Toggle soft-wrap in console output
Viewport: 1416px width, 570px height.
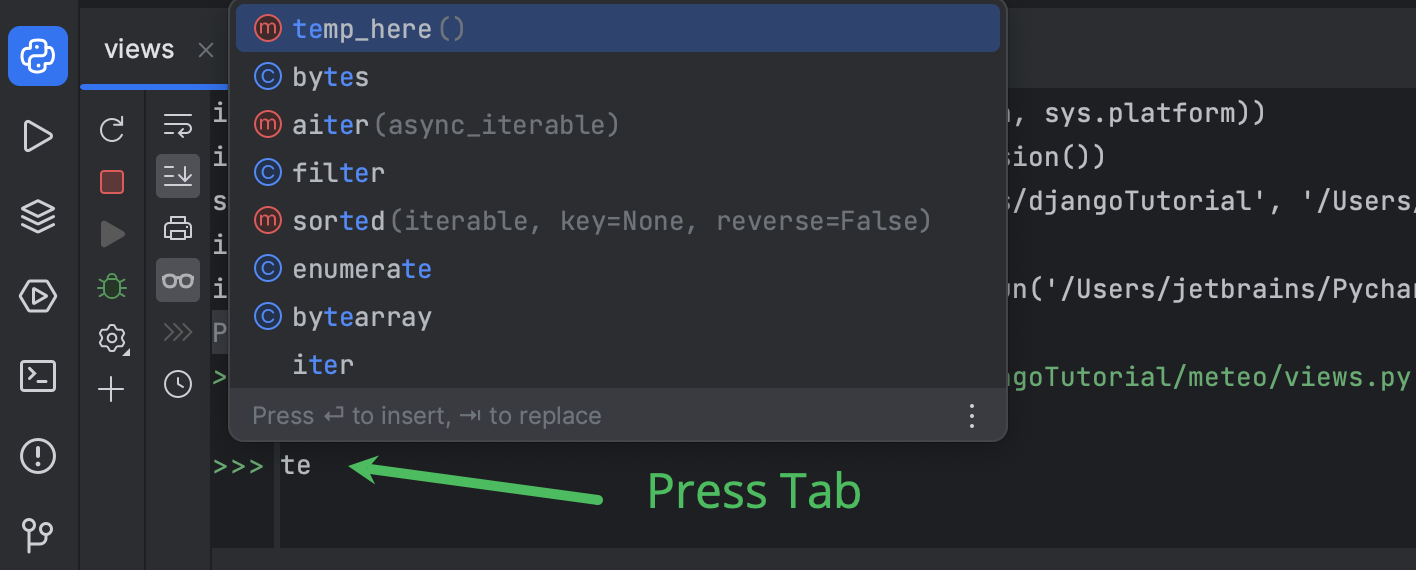pyautogui.click(x=178, y=125)
